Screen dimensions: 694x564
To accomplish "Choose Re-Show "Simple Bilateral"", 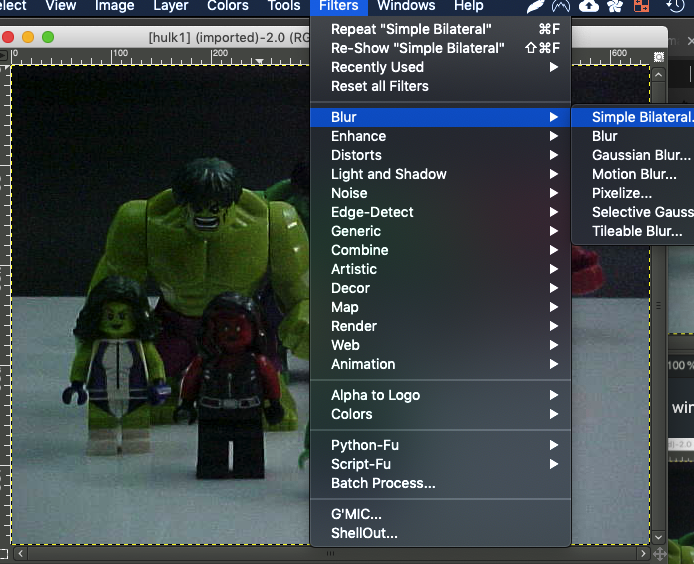I will pos(440,48).
